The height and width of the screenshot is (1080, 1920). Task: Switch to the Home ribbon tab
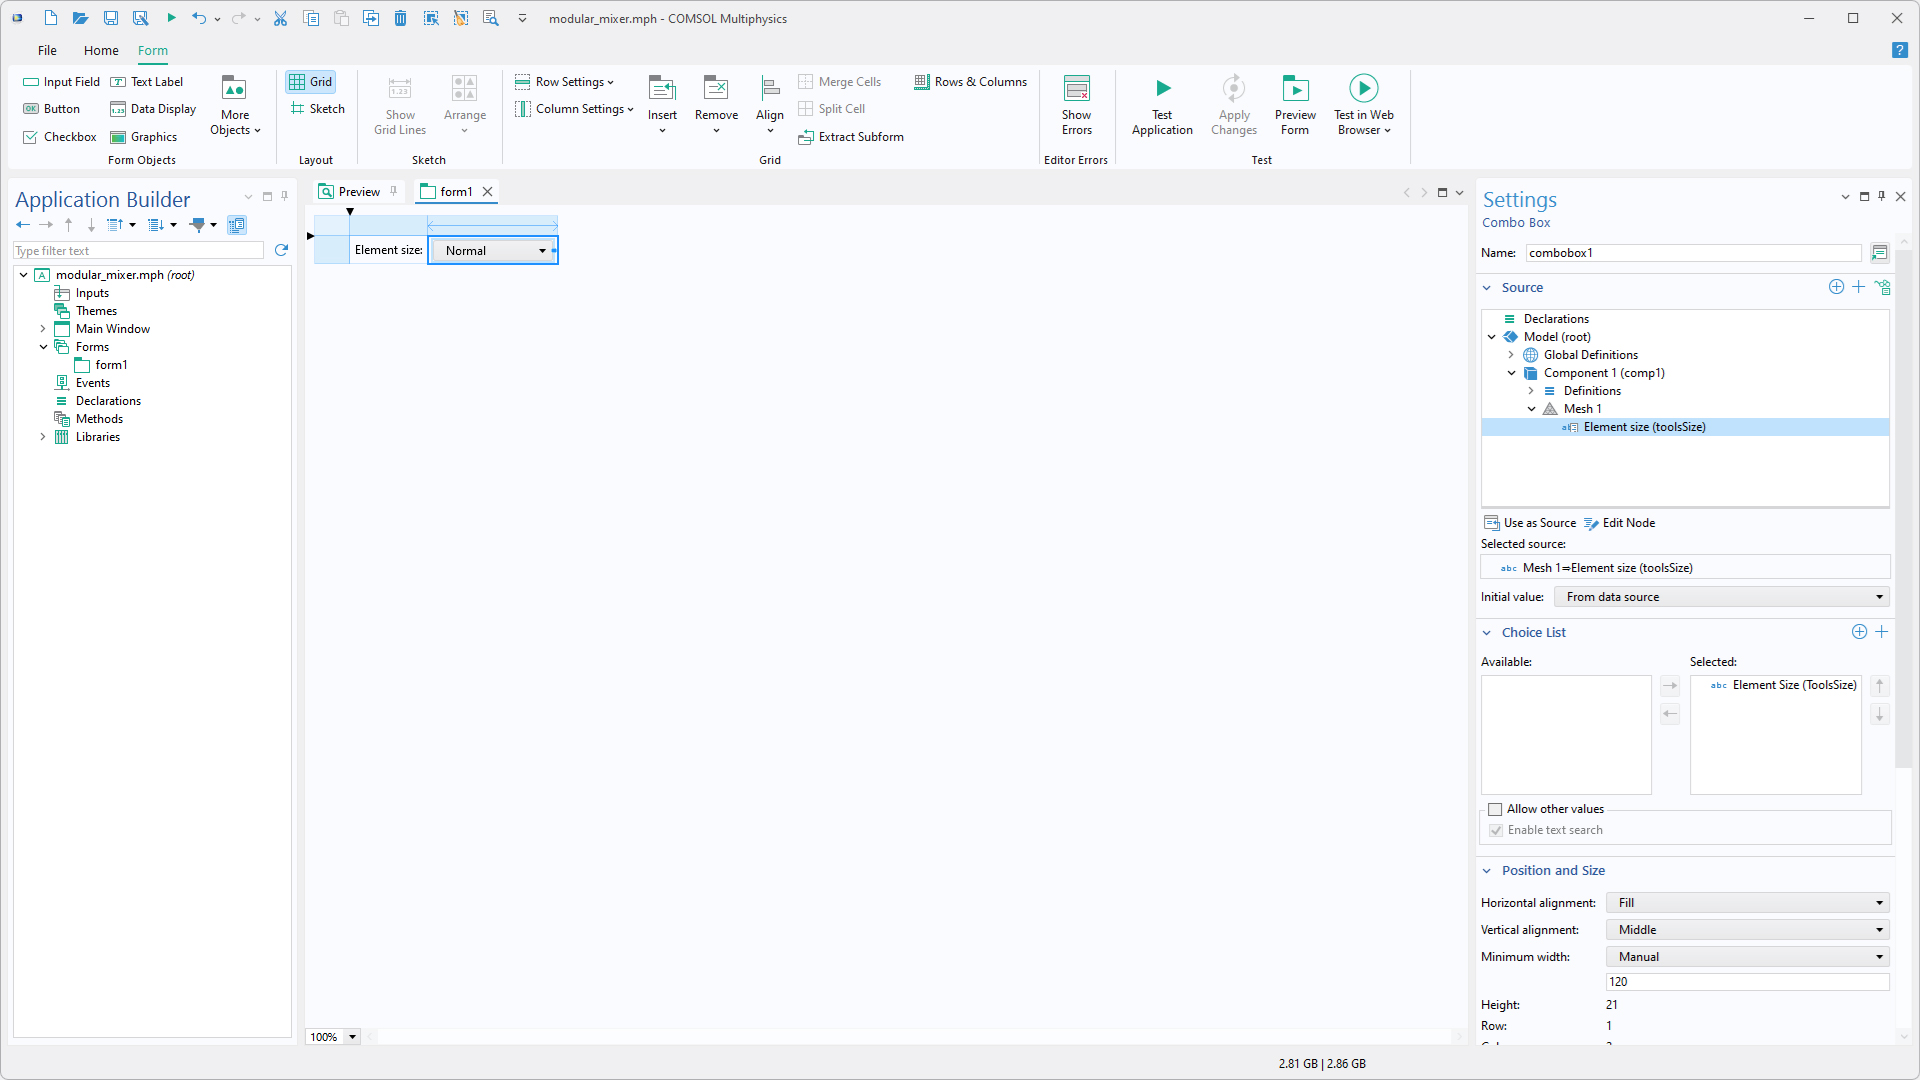[101, 50]
